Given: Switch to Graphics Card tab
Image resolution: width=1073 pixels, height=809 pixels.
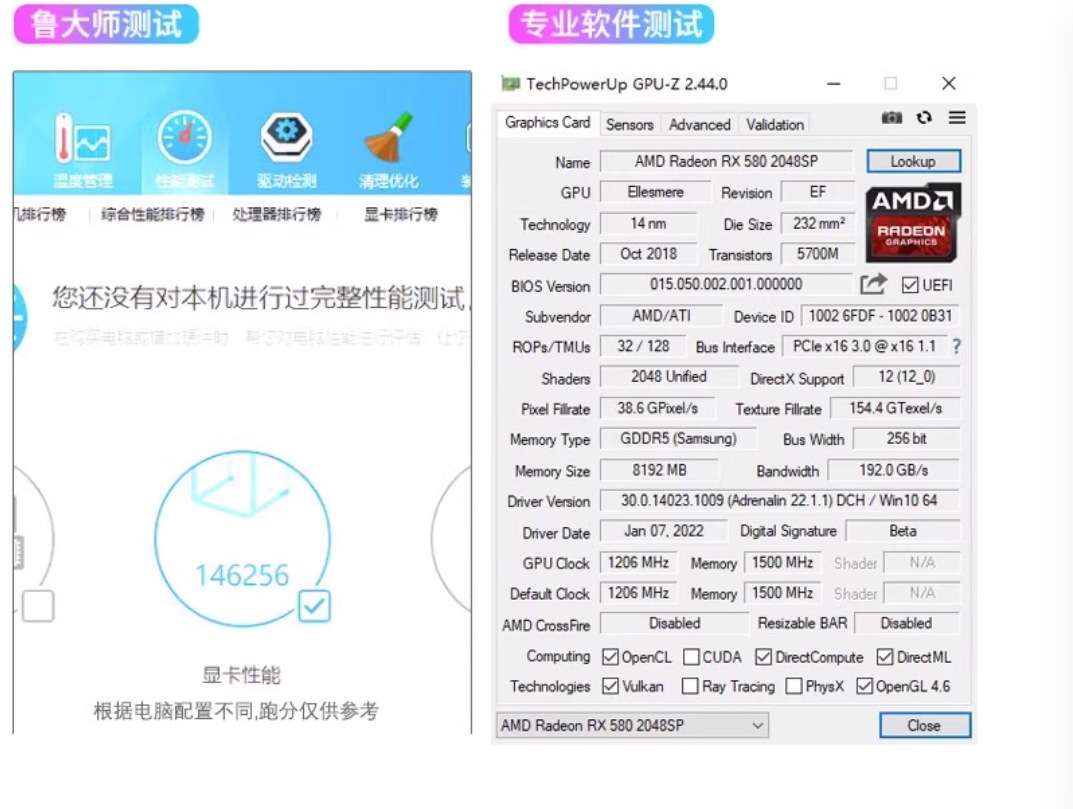Looking at the screenshot, I should tap(547, 123).
